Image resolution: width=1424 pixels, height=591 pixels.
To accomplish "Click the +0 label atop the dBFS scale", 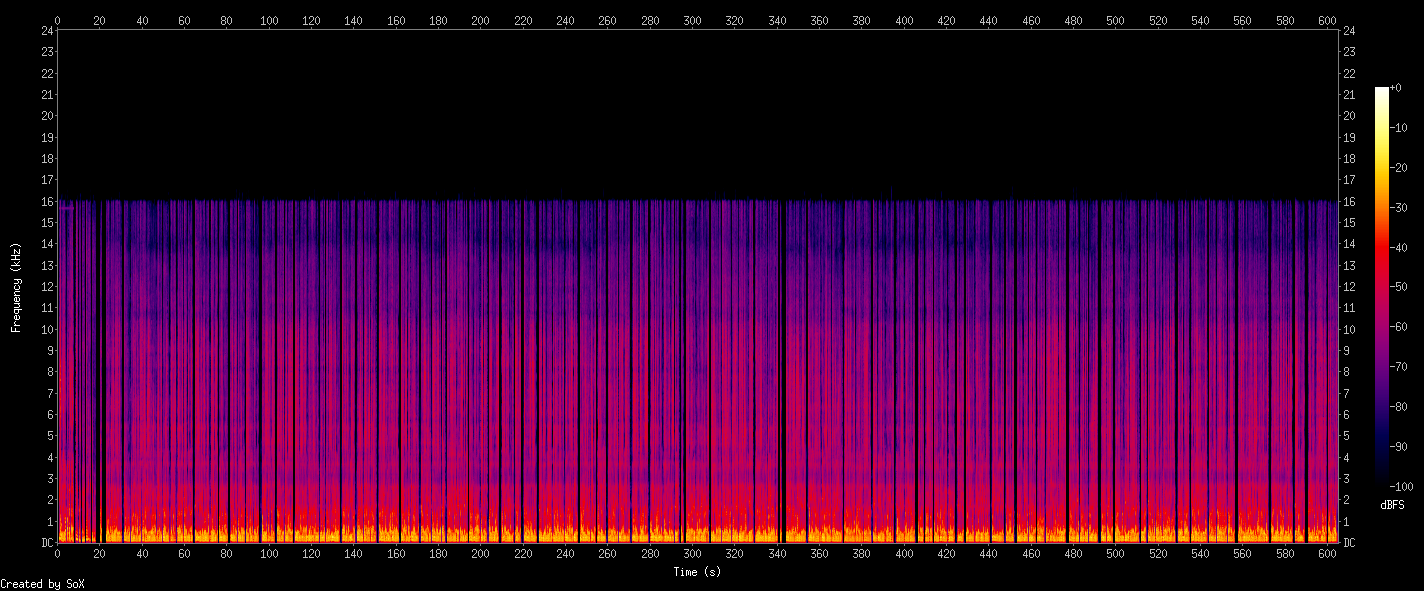I will pyautogui.click(x=1396, y=88).
